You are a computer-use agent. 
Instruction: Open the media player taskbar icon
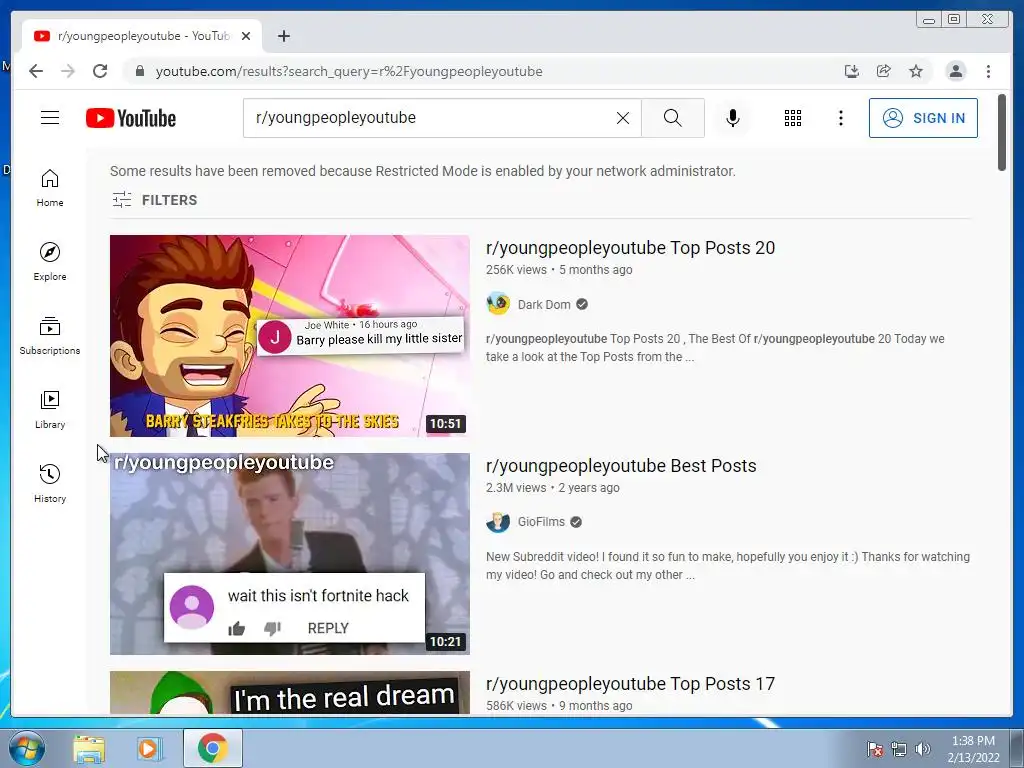point(149,748)
